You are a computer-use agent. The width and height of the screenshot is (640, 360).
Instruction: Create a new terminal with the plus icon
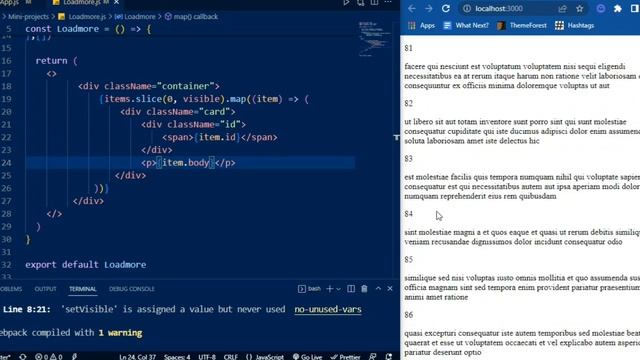pos(330,289)
